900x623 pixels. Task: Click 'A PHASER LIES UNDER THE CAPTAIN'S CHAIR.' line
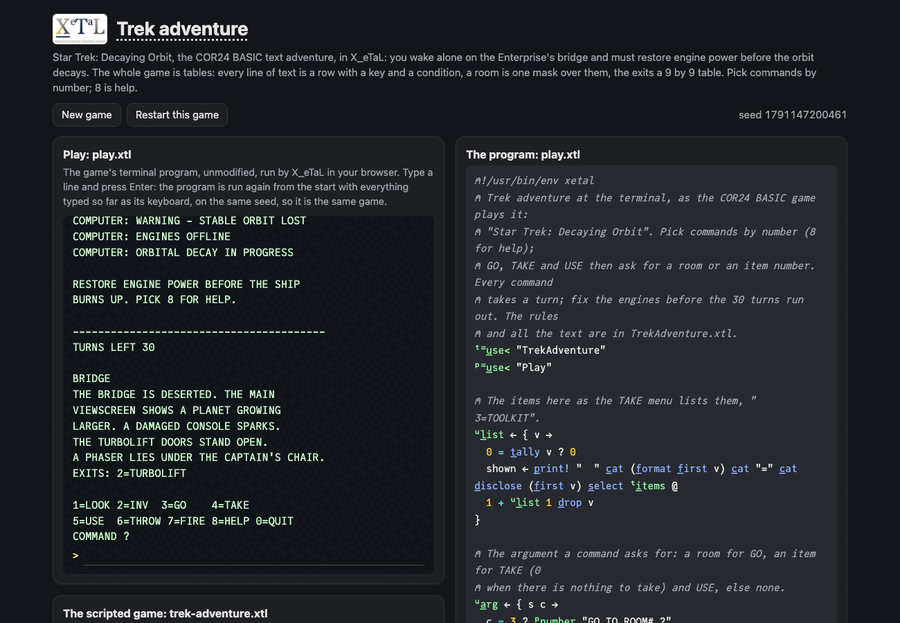pyautogui.click(x=199, y=457)
